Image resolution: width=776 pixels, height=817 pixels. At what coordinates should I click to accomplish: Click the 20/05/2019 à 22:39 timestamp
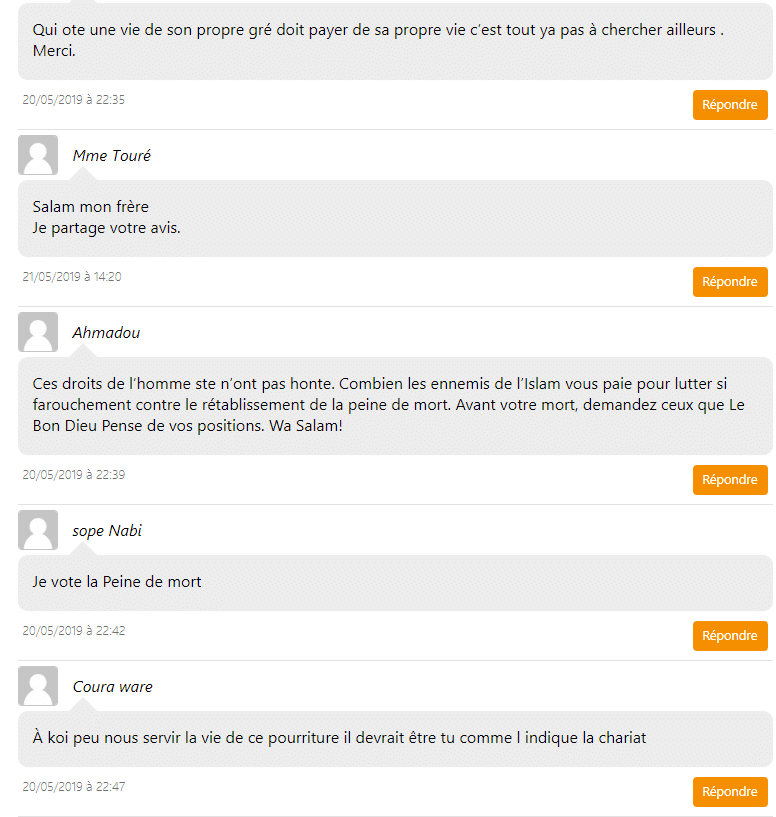[x=73, y=475]
